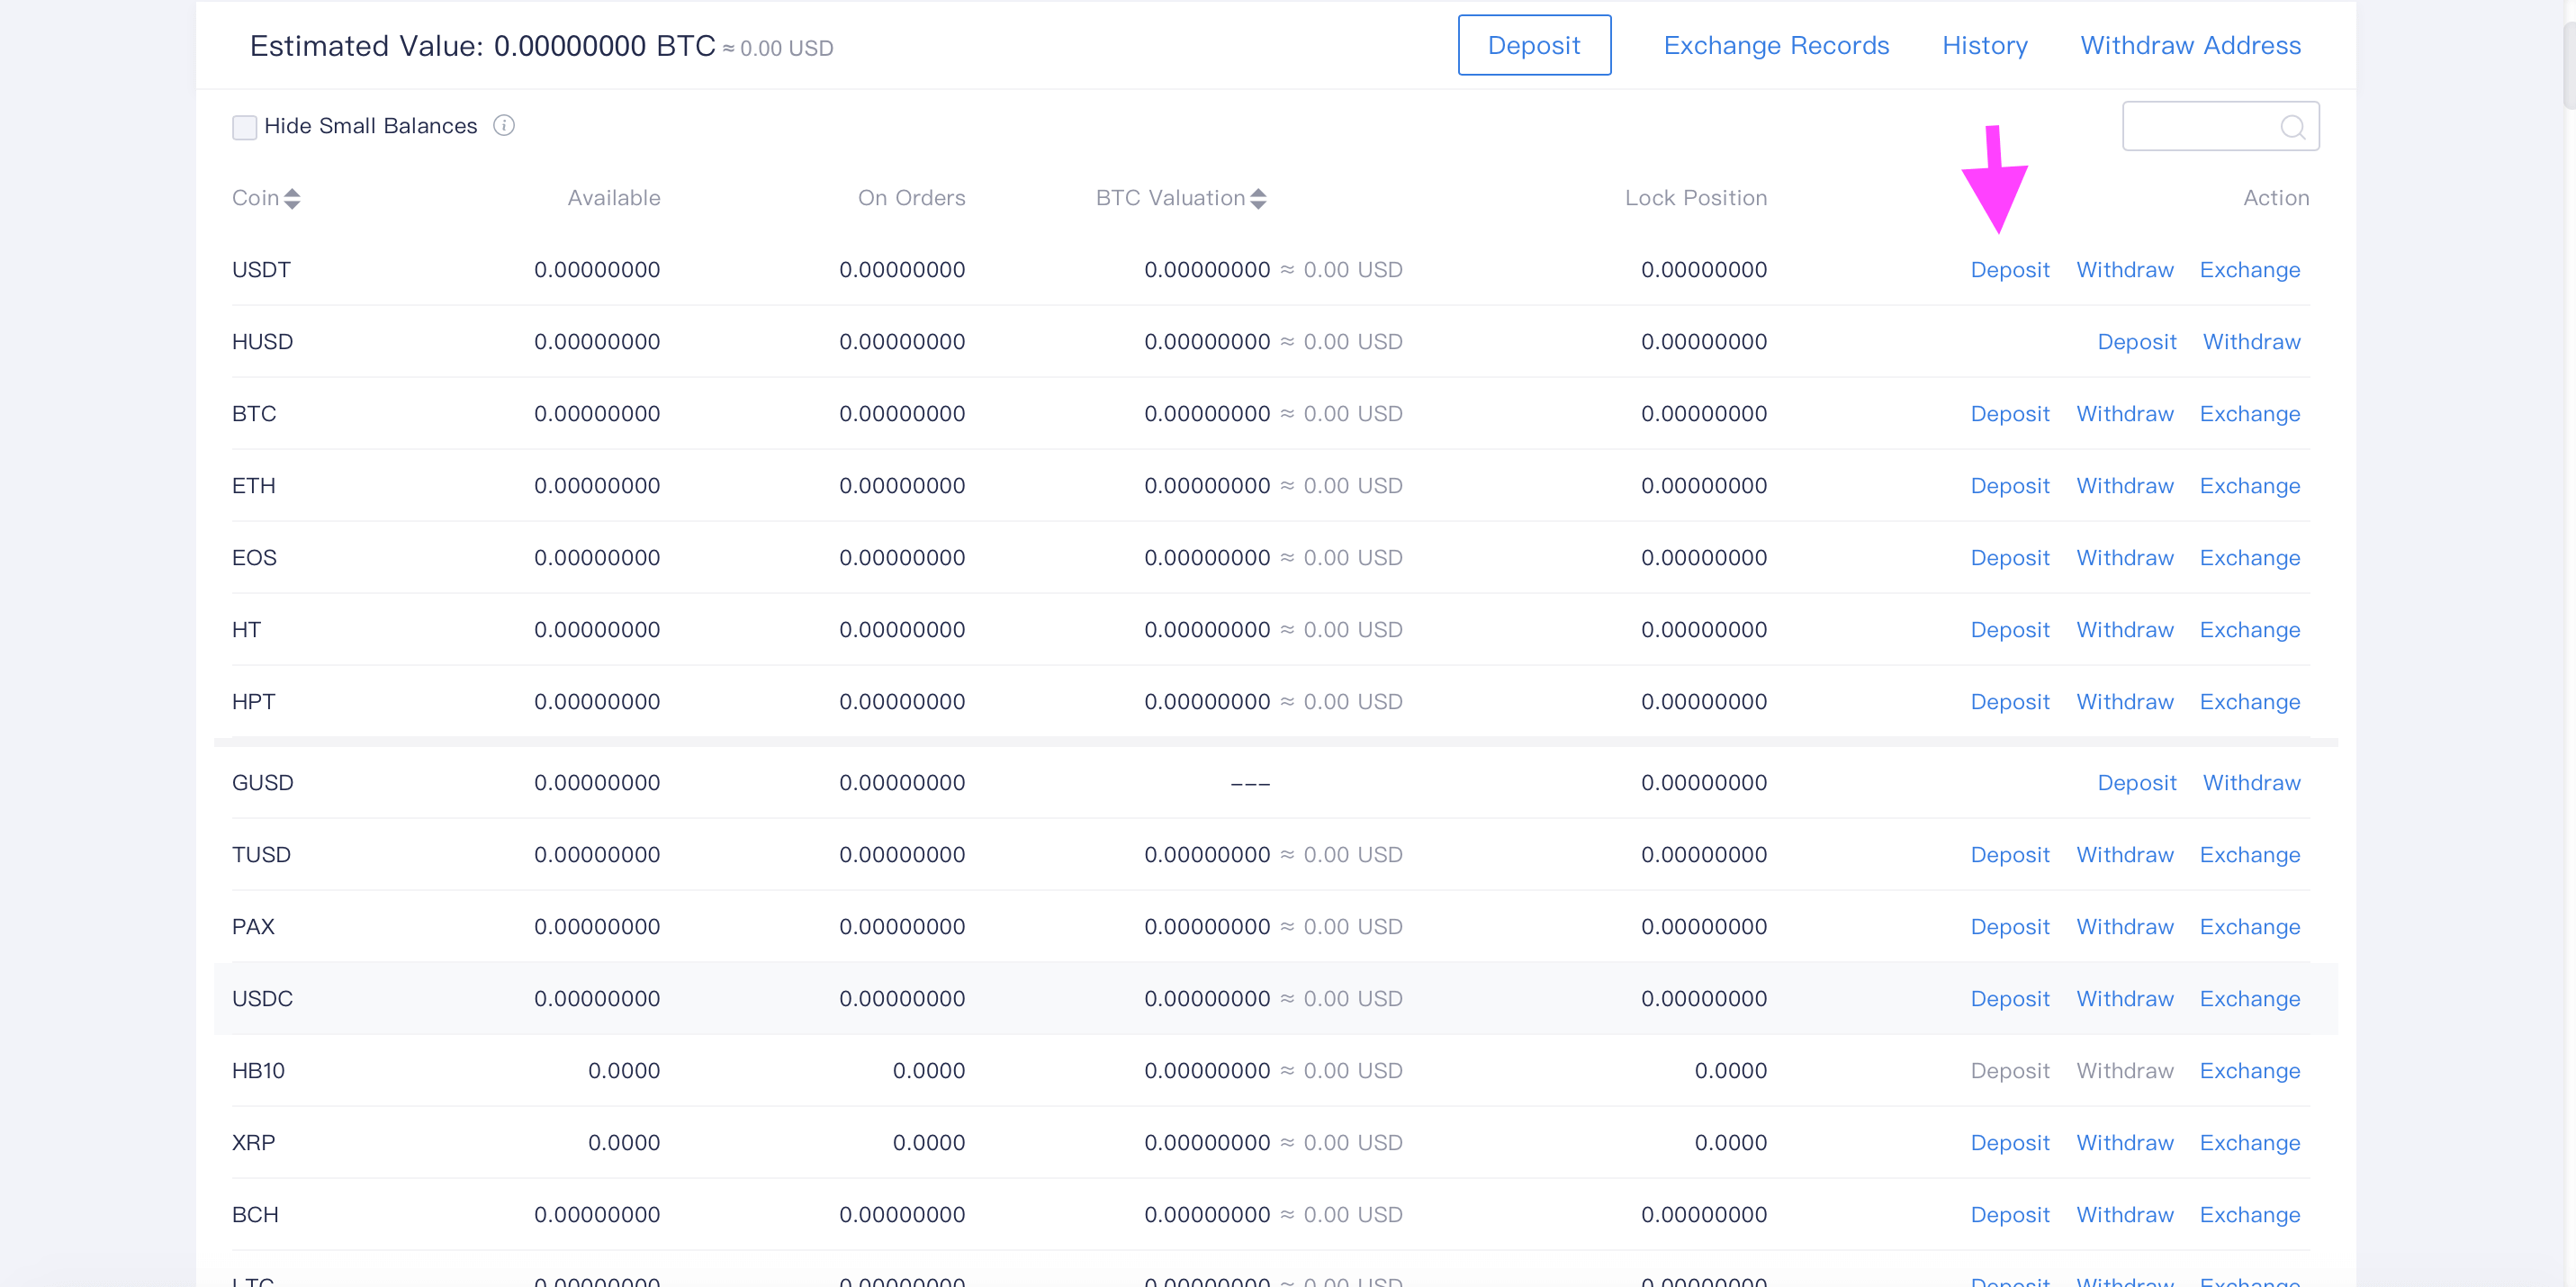This screenshot has height=1287, width=2576.
Task: Click the Available column header
Action: (614, 198)
